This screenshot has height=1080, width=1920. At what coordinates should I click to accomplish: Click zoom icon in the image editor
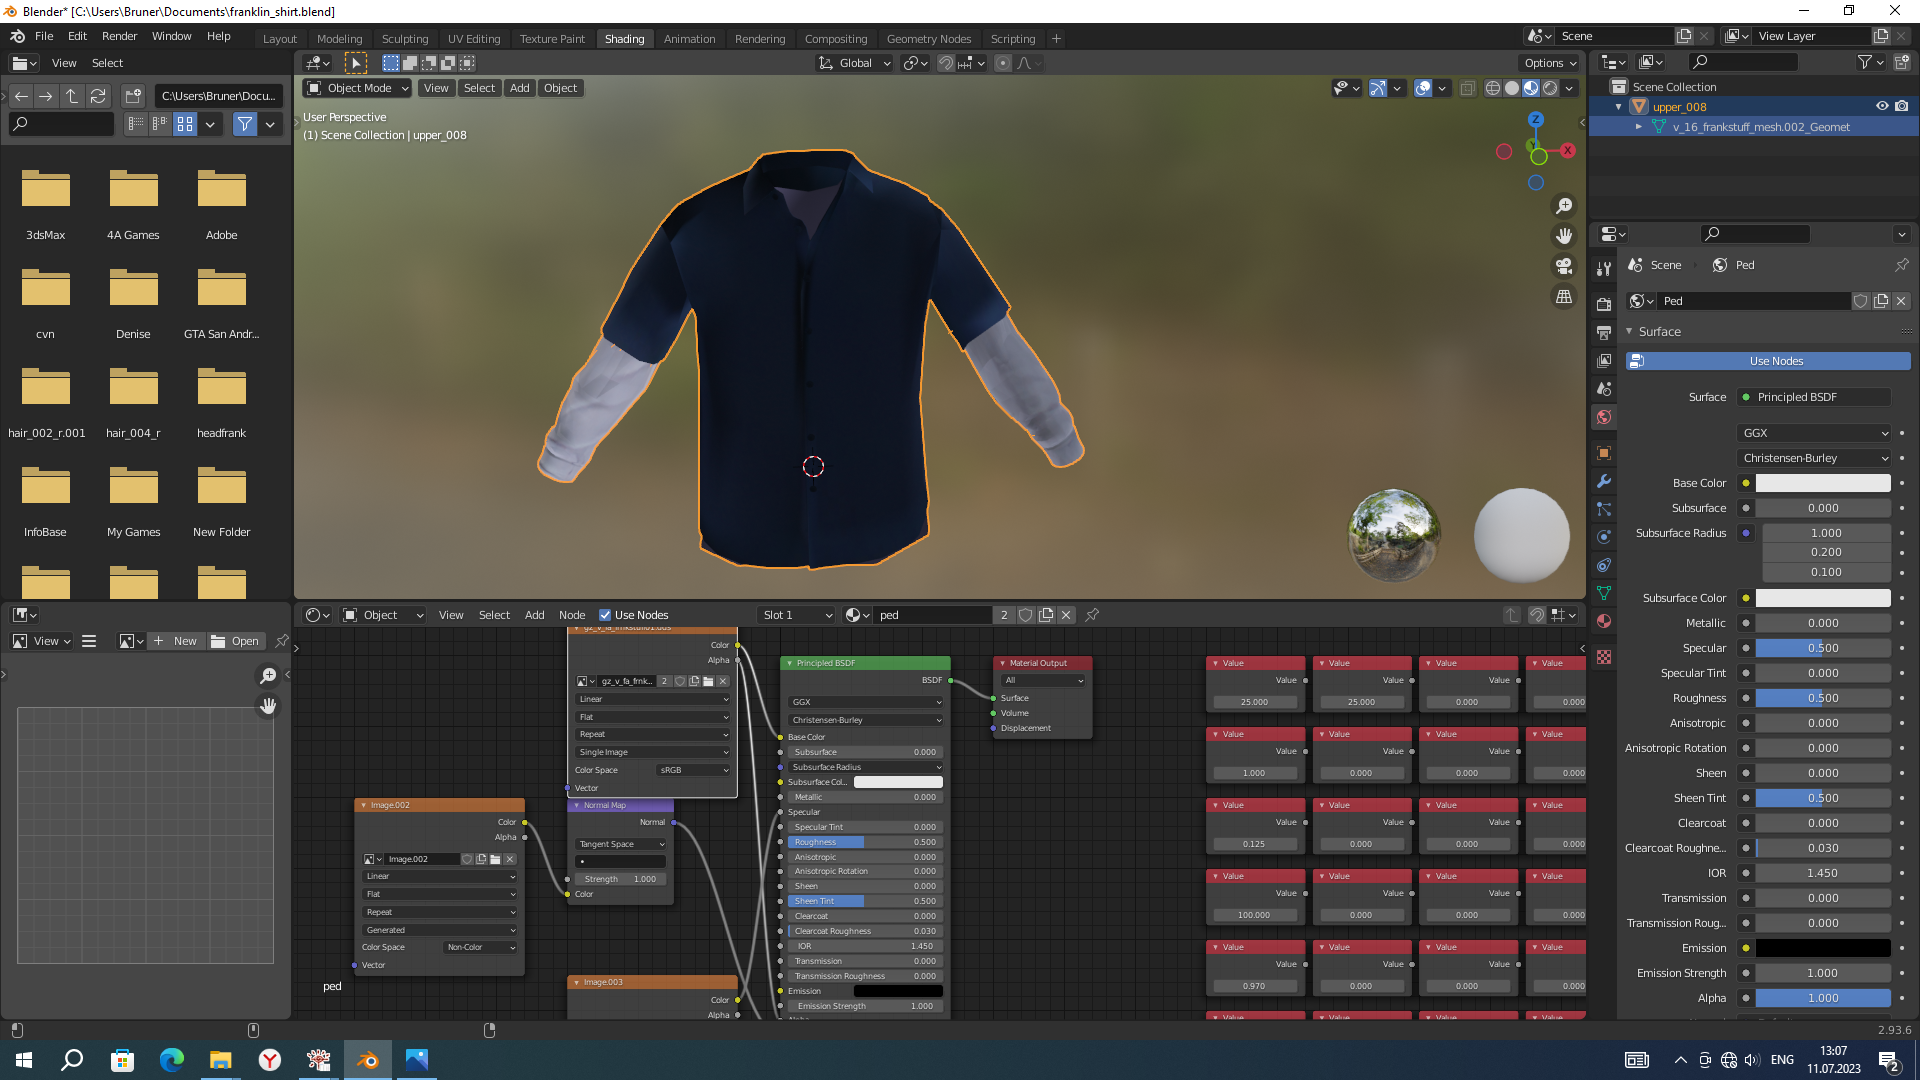coord(268,676)
